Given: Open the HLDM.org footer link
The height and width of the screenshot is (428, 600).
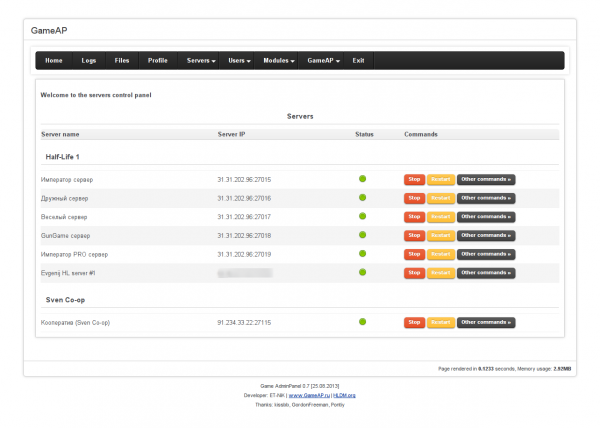Looking at the screenshot, I should 344,395.
